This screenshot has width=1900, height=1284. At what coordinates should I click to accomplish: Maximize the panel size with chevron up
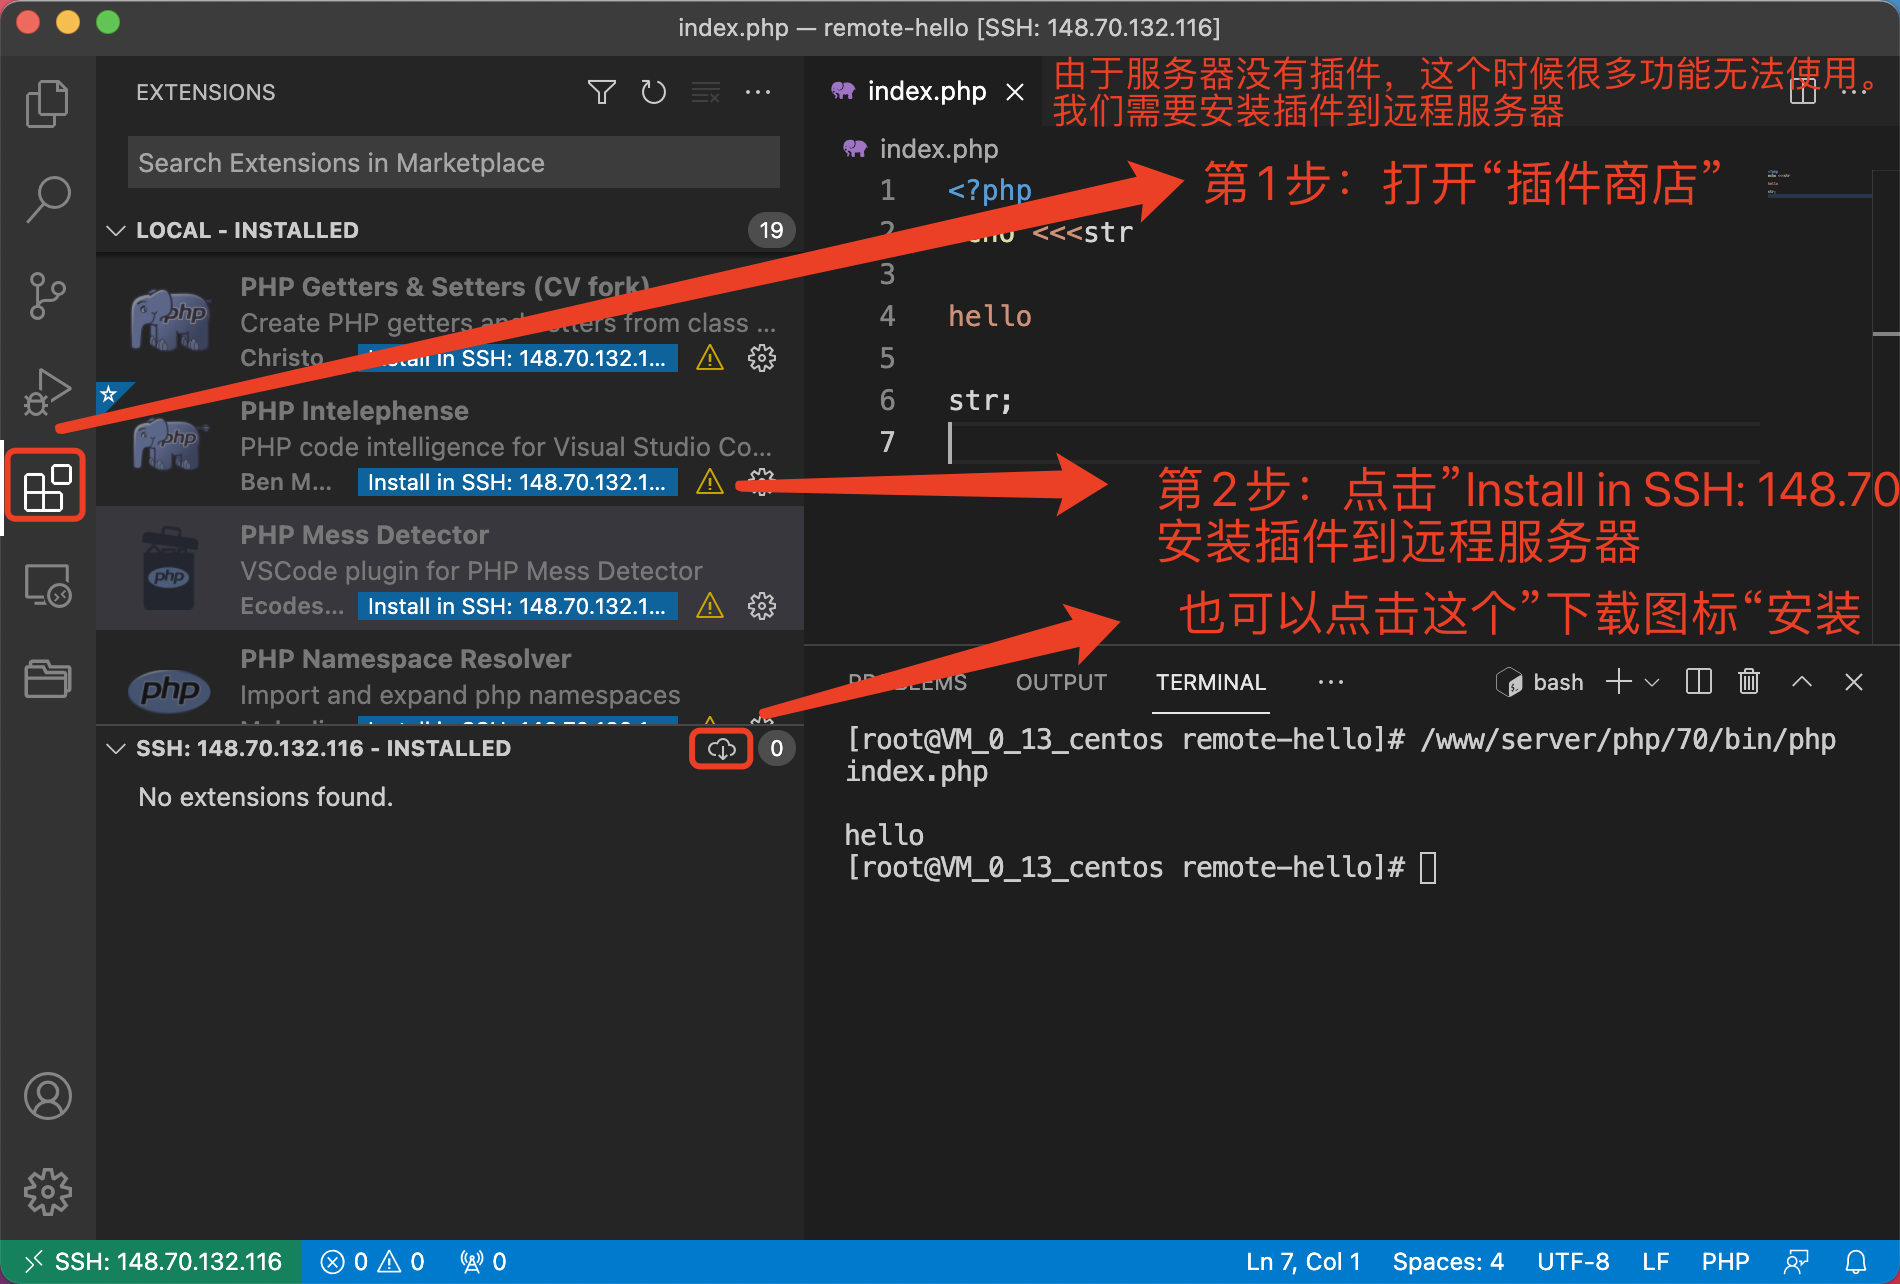[1802, 682]
